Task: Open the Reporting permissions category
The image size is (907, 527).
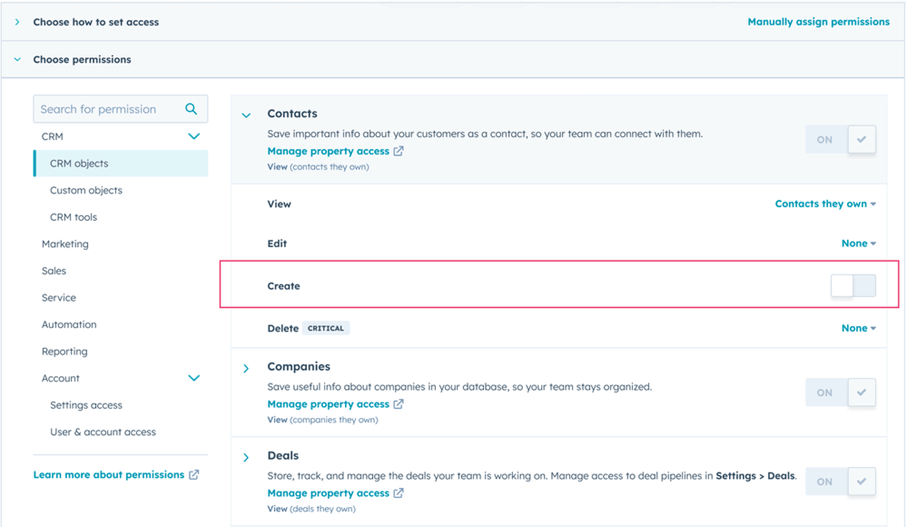Action: (64, 351)
